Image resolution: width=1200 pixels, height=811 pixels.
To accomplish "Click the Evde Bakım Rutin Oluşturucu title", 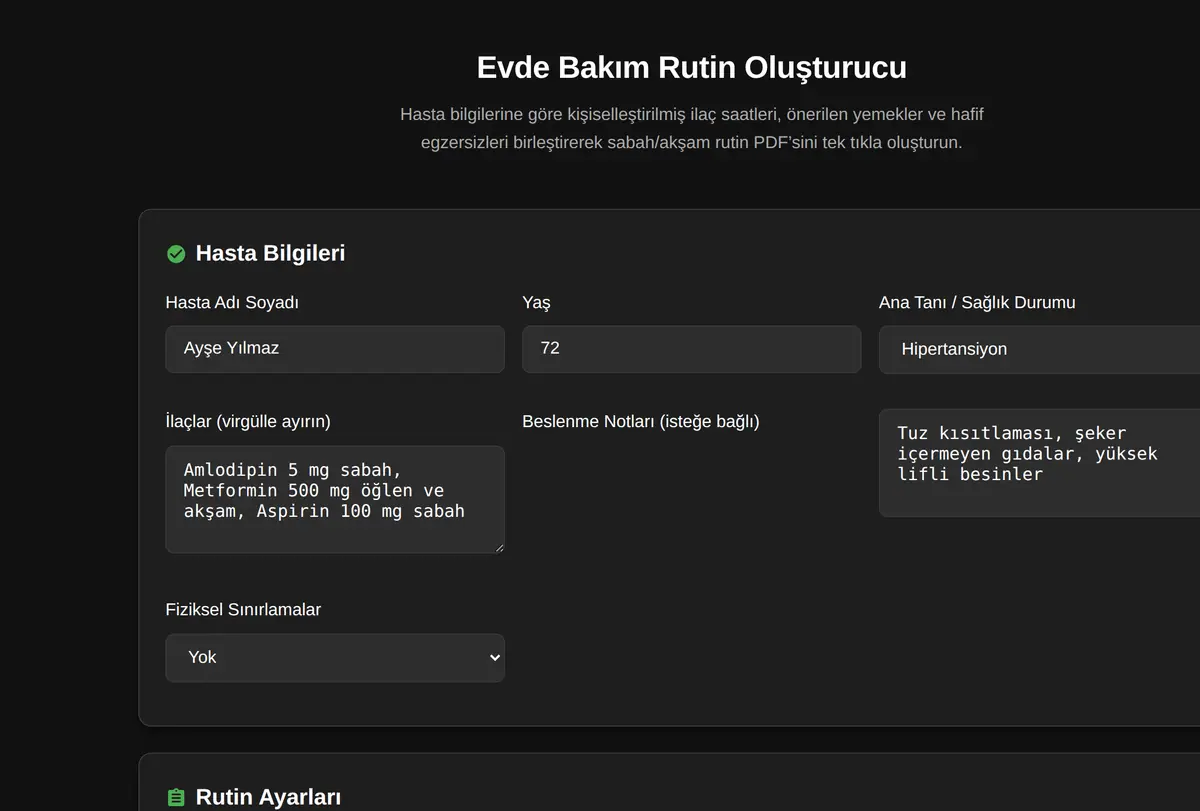I will click(692, 67).
